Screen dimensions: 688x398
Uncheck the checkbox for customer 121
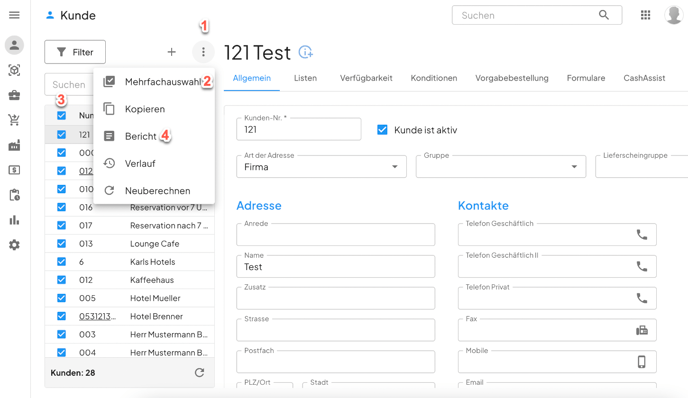click(x=61, y=135)
